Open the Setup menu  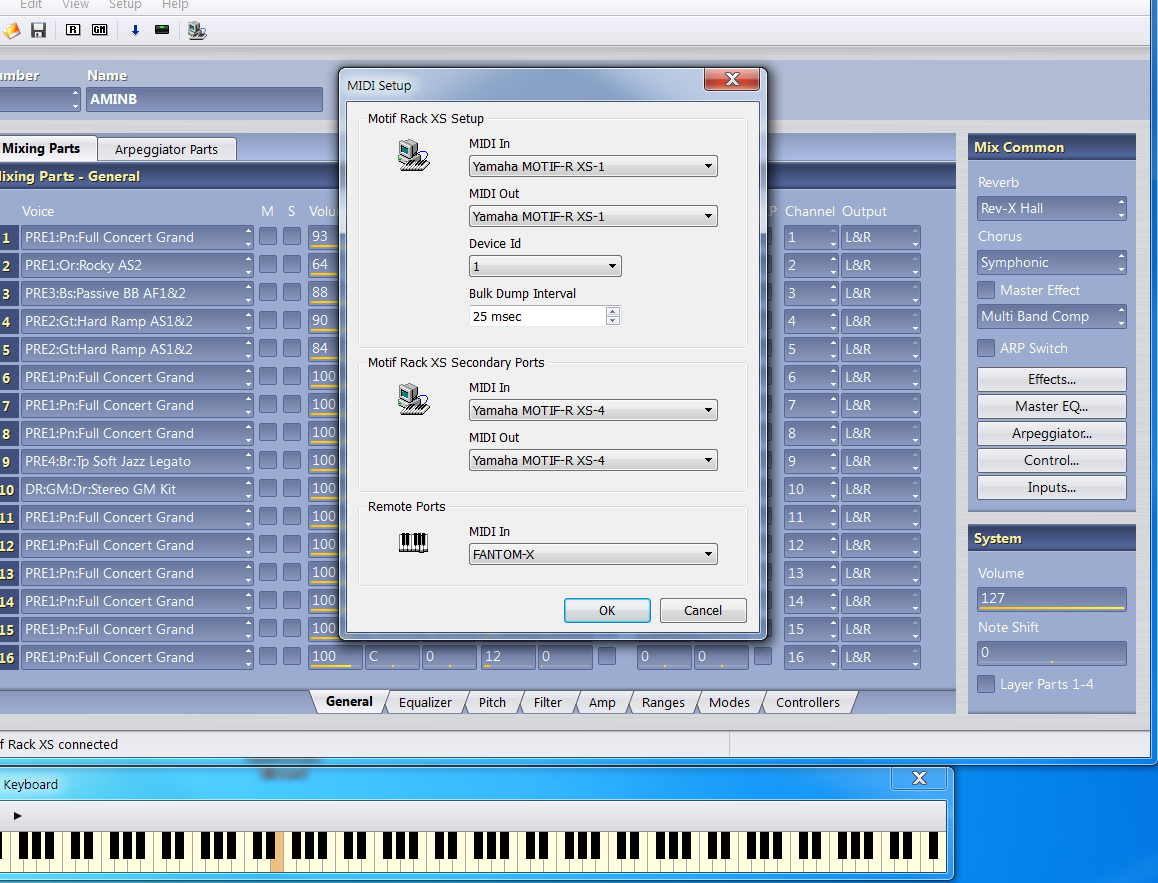coord(125,5)
